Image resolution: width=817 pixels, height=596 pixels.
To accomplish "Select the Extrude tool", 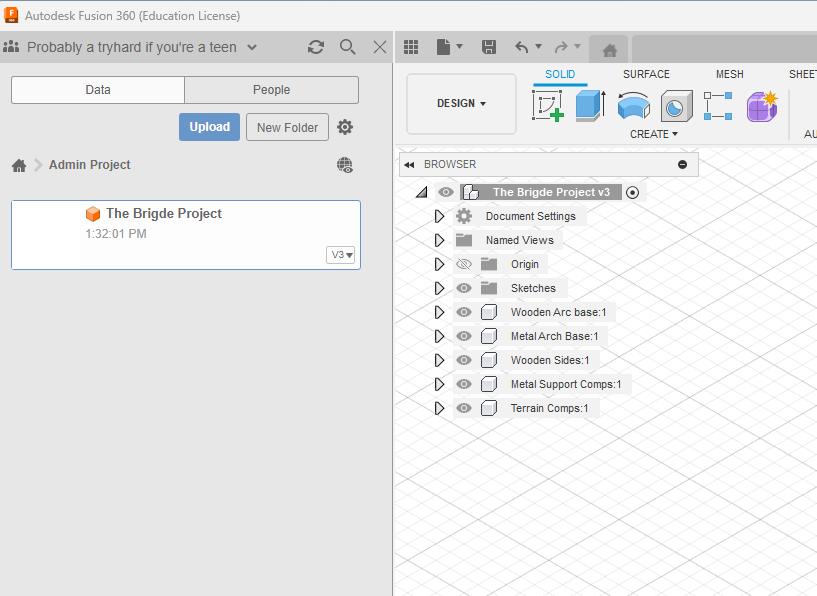I will (591, 105).
